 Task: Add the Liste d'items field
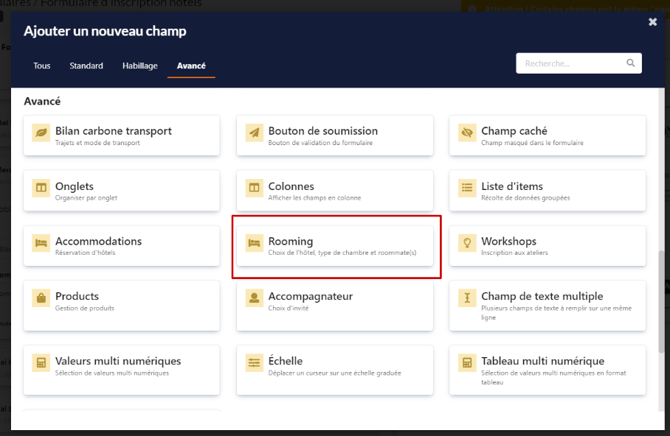[x=547, y=190]
